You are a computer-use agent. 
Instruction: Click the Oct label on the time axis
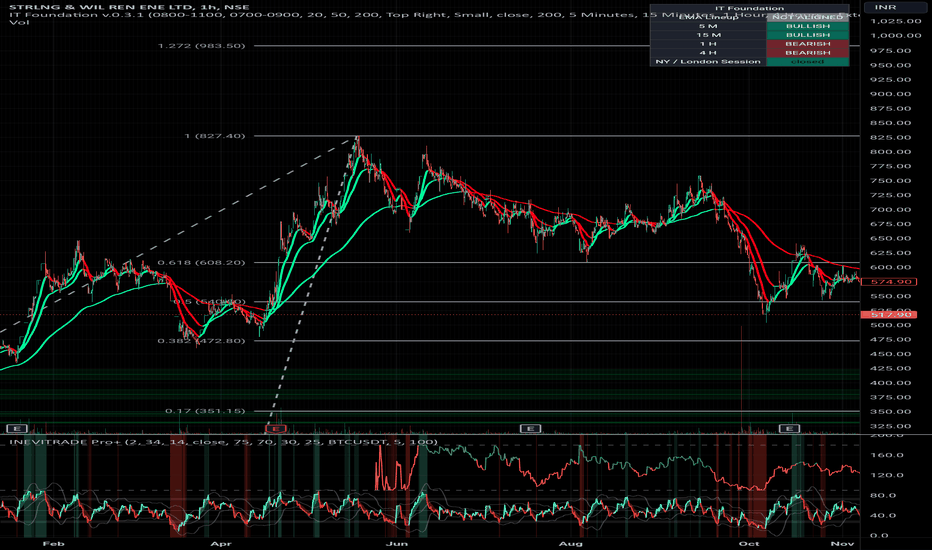tap(749, 543)
